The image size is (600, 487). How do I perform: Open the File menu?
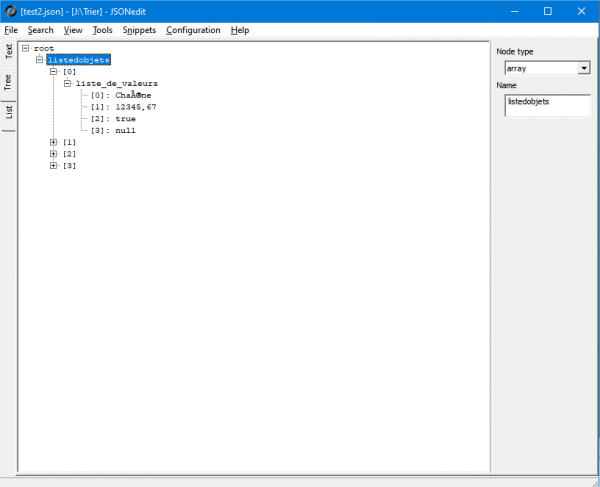11,30
